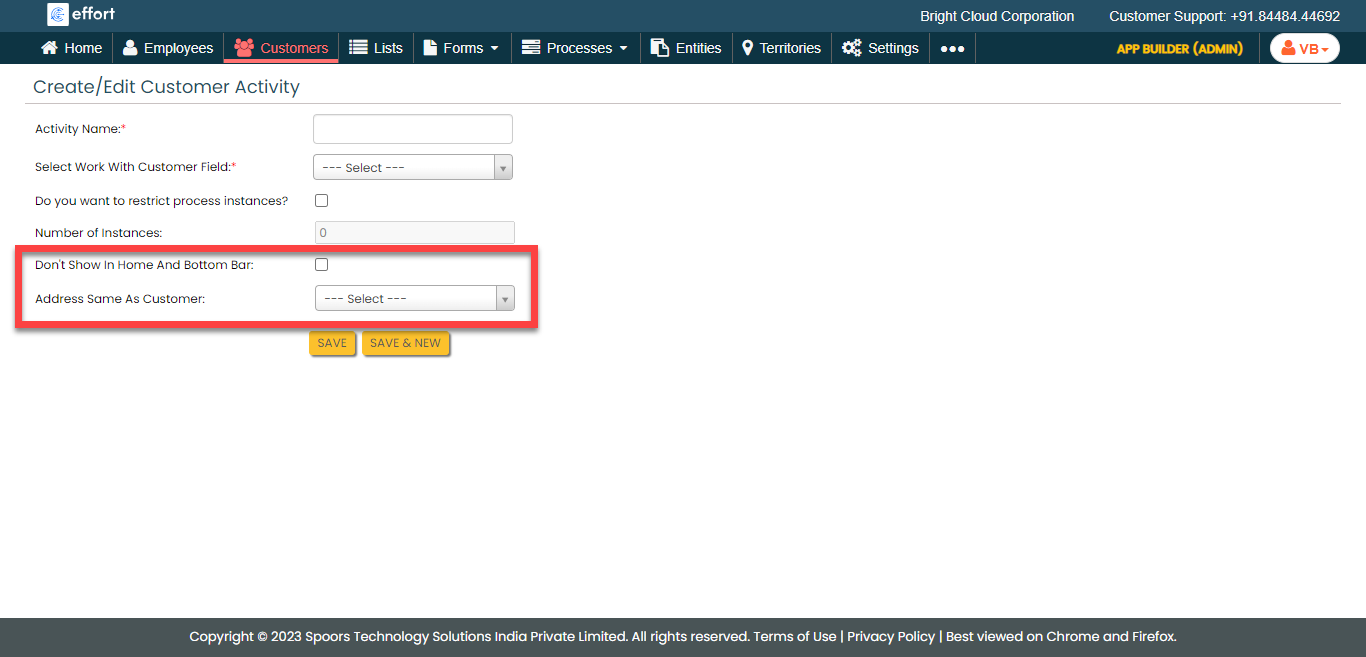Open Entities using the copy icon
Viewport: 1366px width, 657px height.
click(x=659, y=48)
